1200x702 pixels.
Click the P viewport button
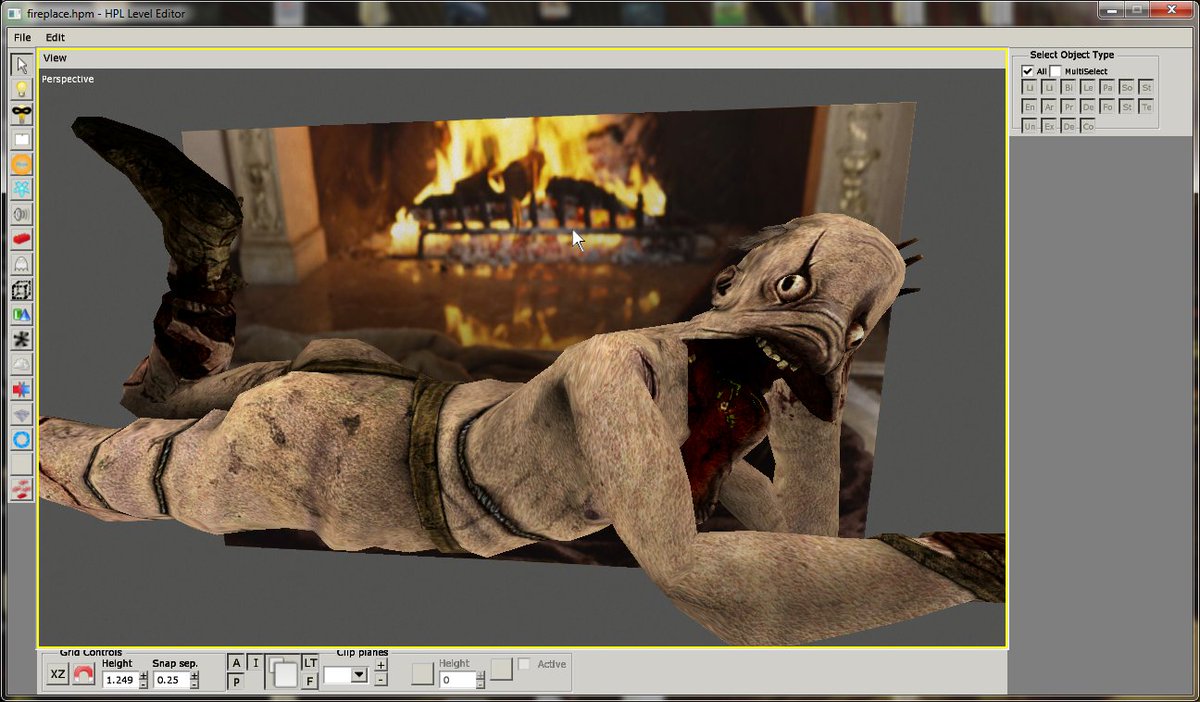pyautogui.click(x=236, y=681)
